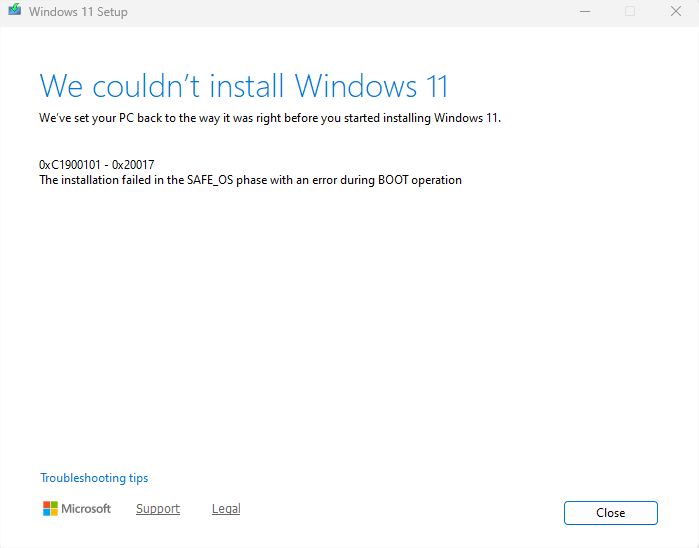Click the error code 0xC1900101 - 0x20017
699x548 pixels.
click(97, 165)
